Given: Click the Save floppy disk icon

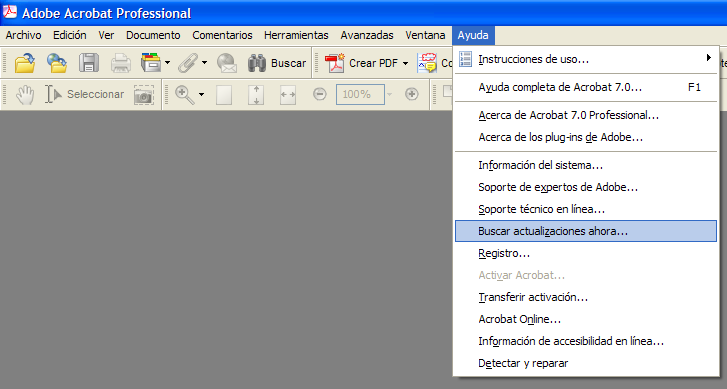Looking at the screenshot, I should point(89,63).
